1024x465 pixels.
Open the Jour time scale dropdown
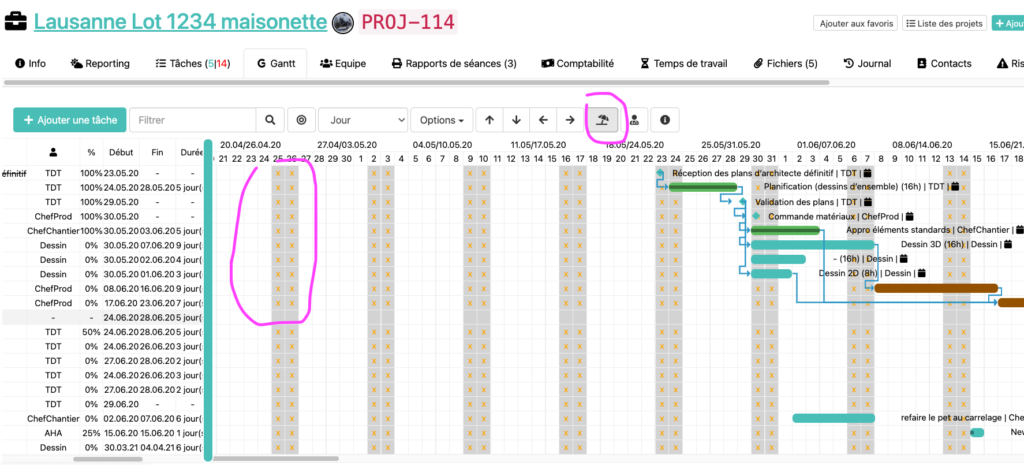click(362, 120)
